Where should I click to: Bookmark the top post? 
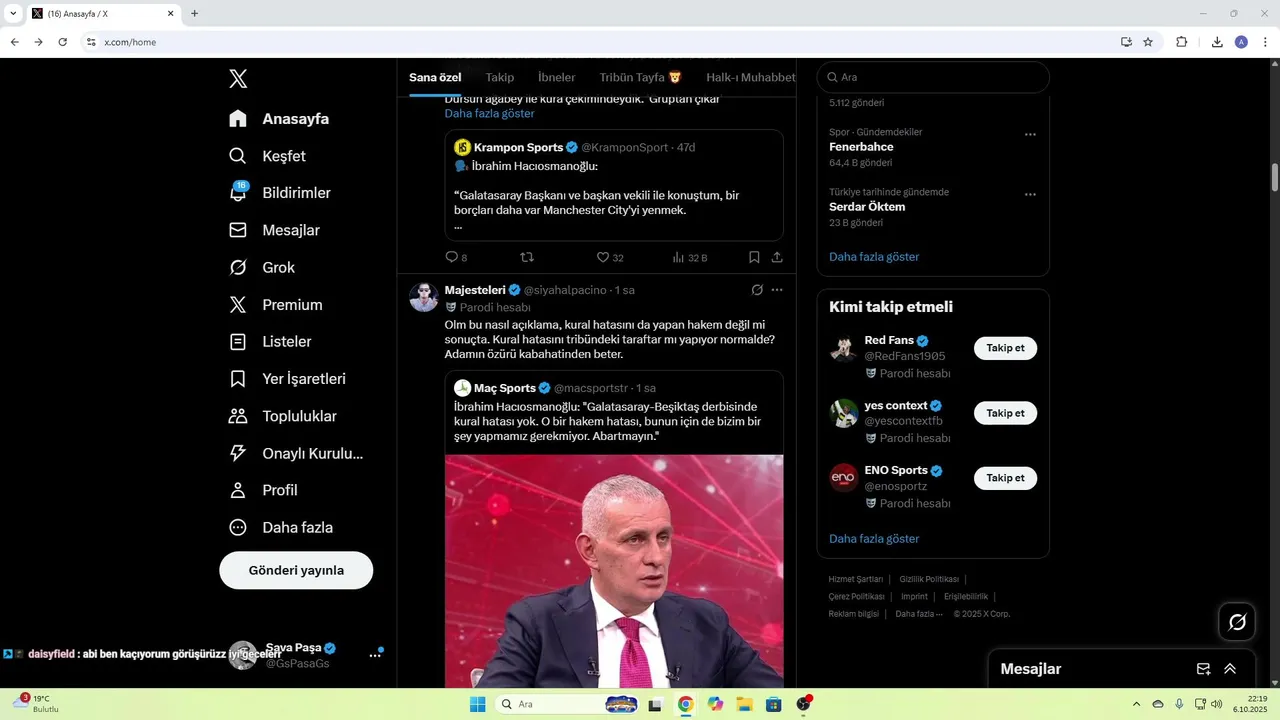[754, 257]
